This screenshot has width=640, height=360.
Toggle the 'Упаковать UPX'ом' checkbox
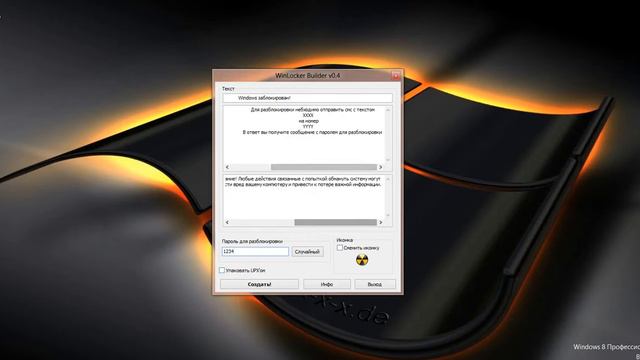[222, 270]
